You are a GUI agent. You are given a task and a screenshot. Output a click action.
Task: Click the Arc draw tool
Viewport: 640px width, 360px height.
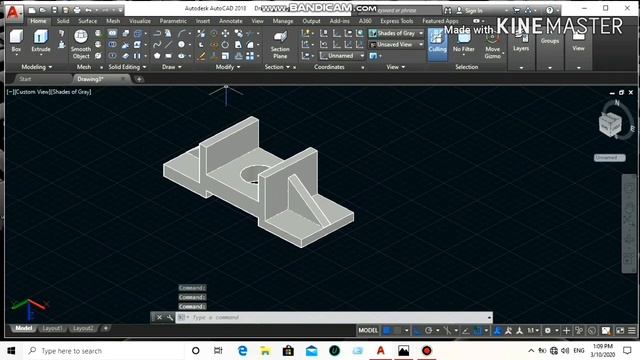point(181,33)
